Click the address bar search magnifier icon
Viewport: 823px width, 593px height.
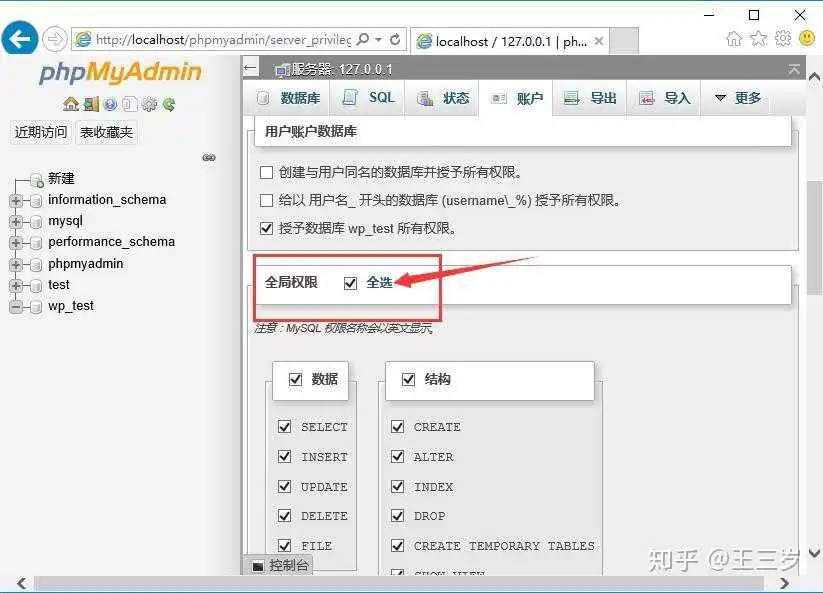(x=363, y=39)
